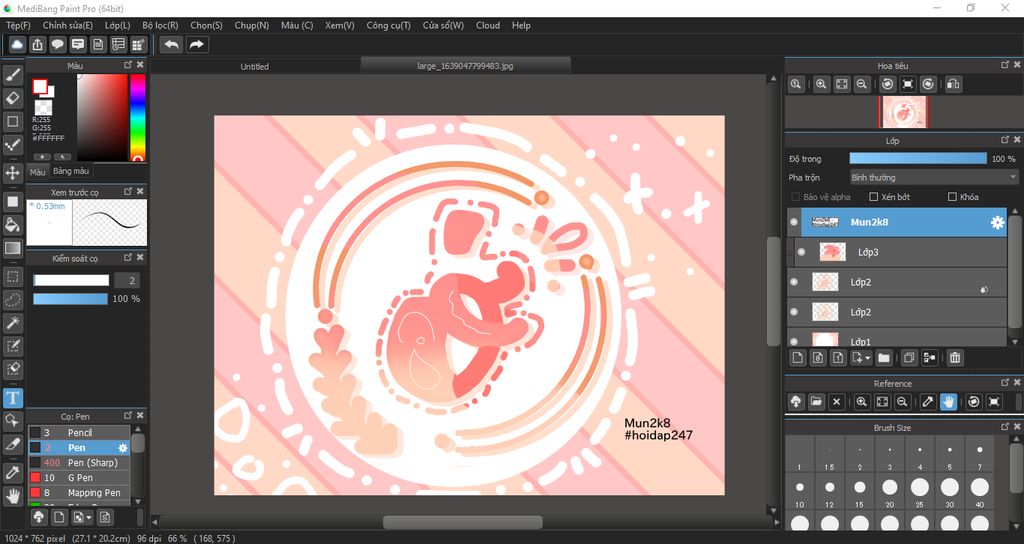Click the Navigator preview thumbnail
This screenshot has height=544, width=1024.
coord(904,112)
